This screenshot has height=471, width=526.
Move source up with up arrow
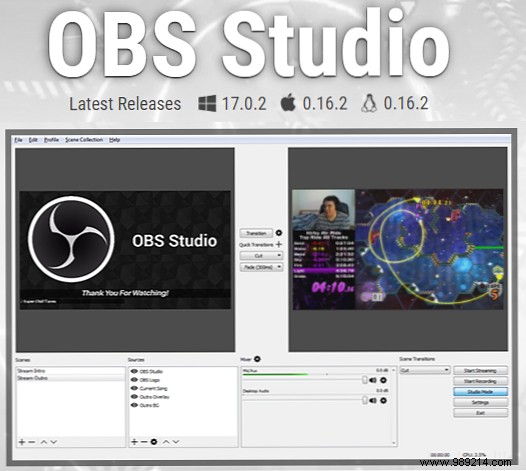[x=166, y=442]
